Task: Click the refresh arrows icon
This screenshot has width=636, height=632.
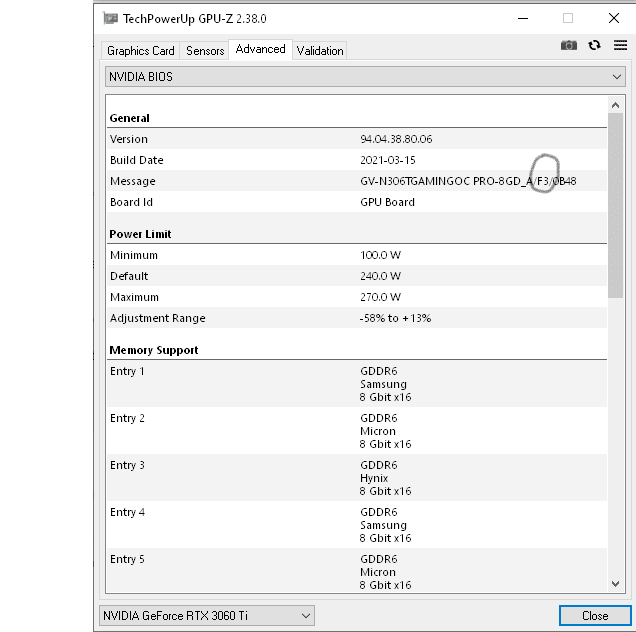Action: click(594, 45)
